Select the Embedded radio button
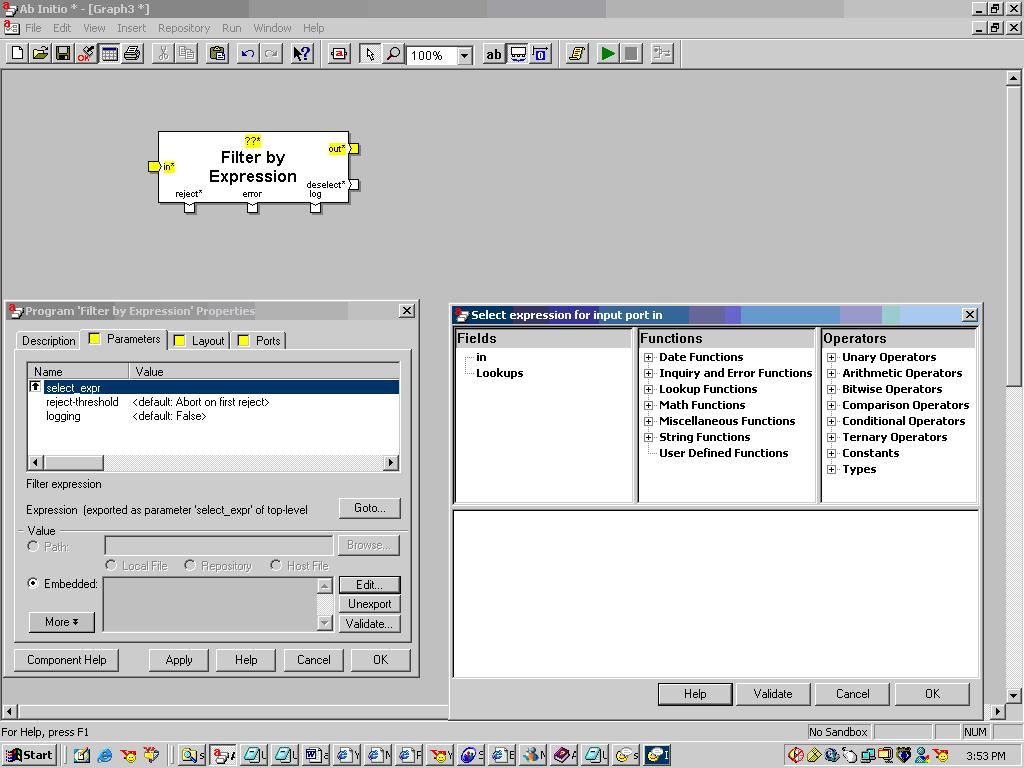Image resolution: width=1024 pixels, height=768 pixels. pos(33,583)
